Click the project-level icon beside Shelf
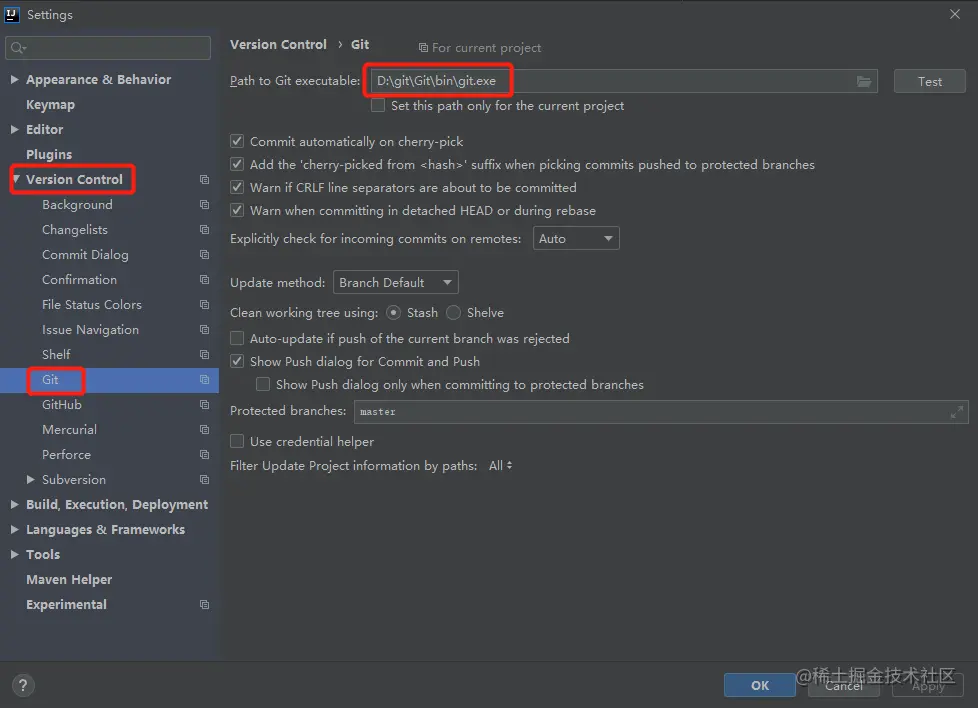Image resolution: width=978 pixels, height=708 pixels. coord(204,354)
